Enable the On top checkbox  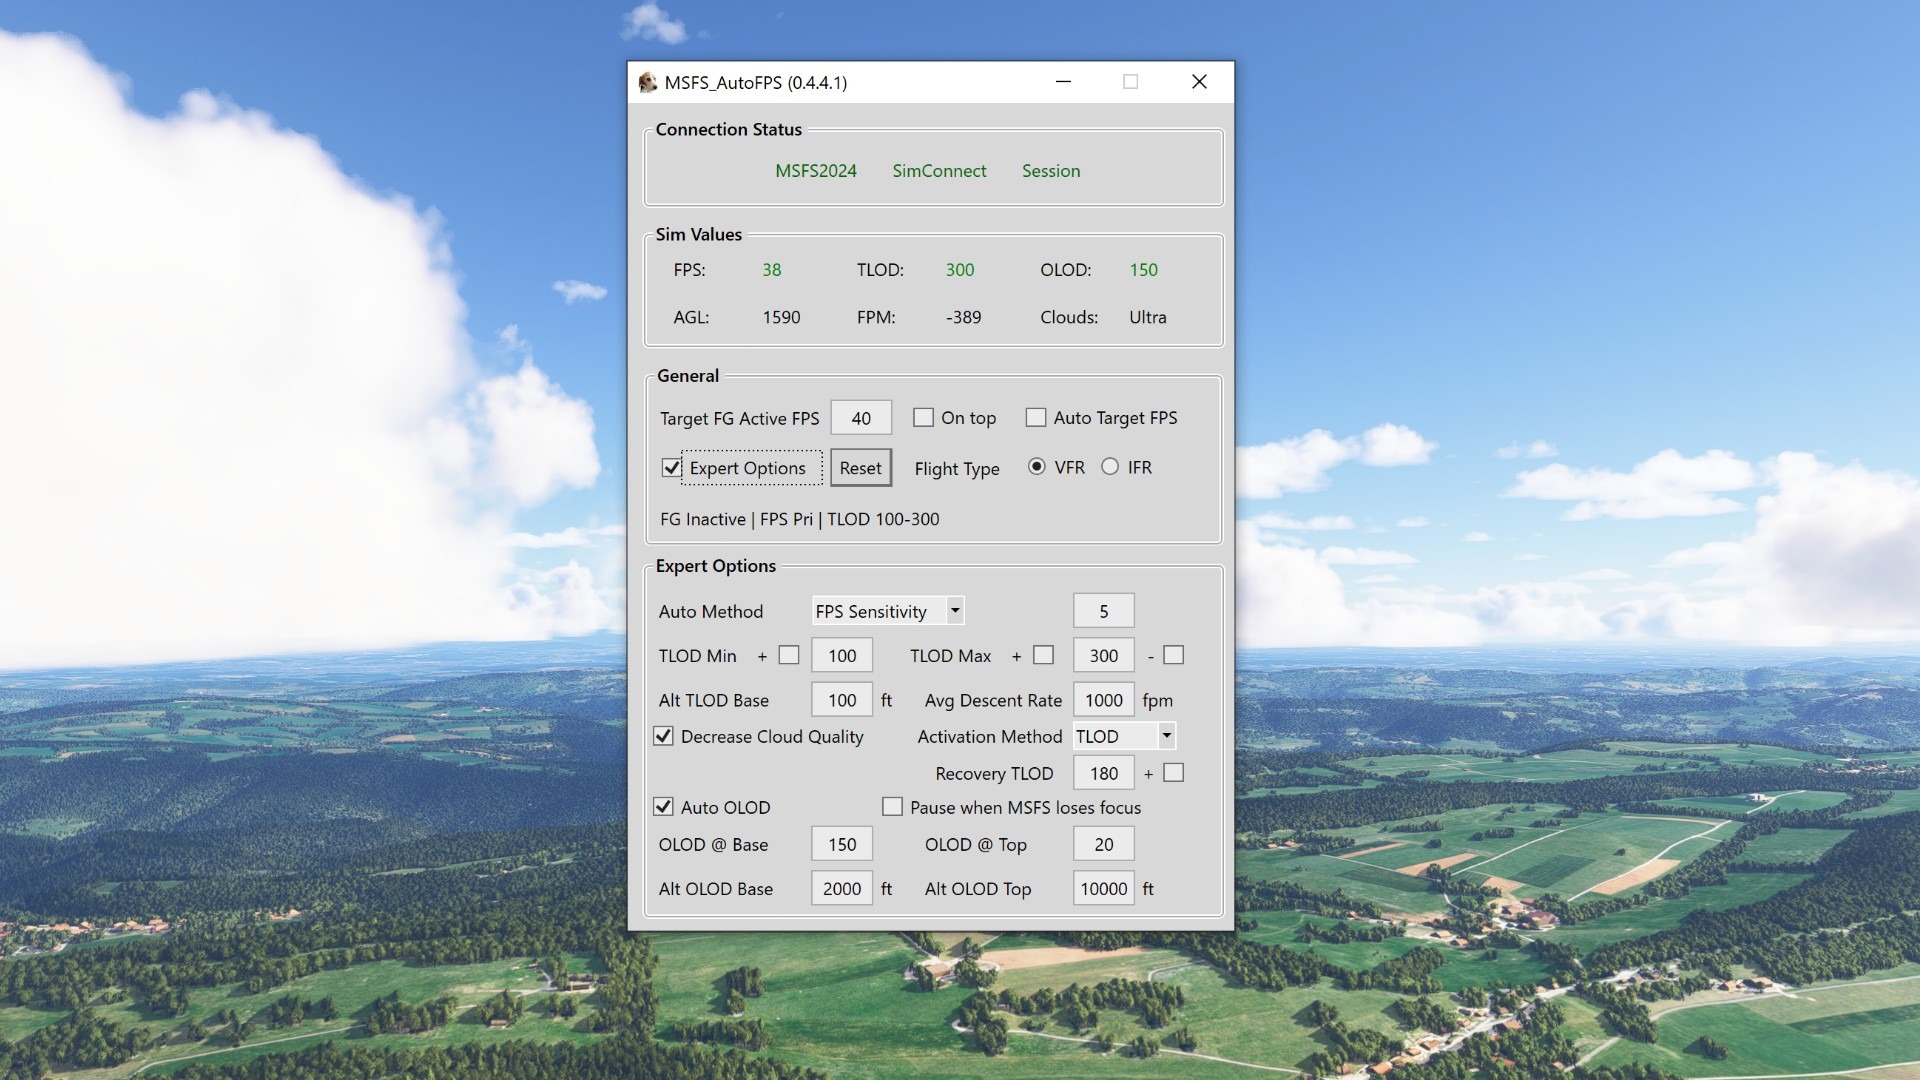point(923,417)
